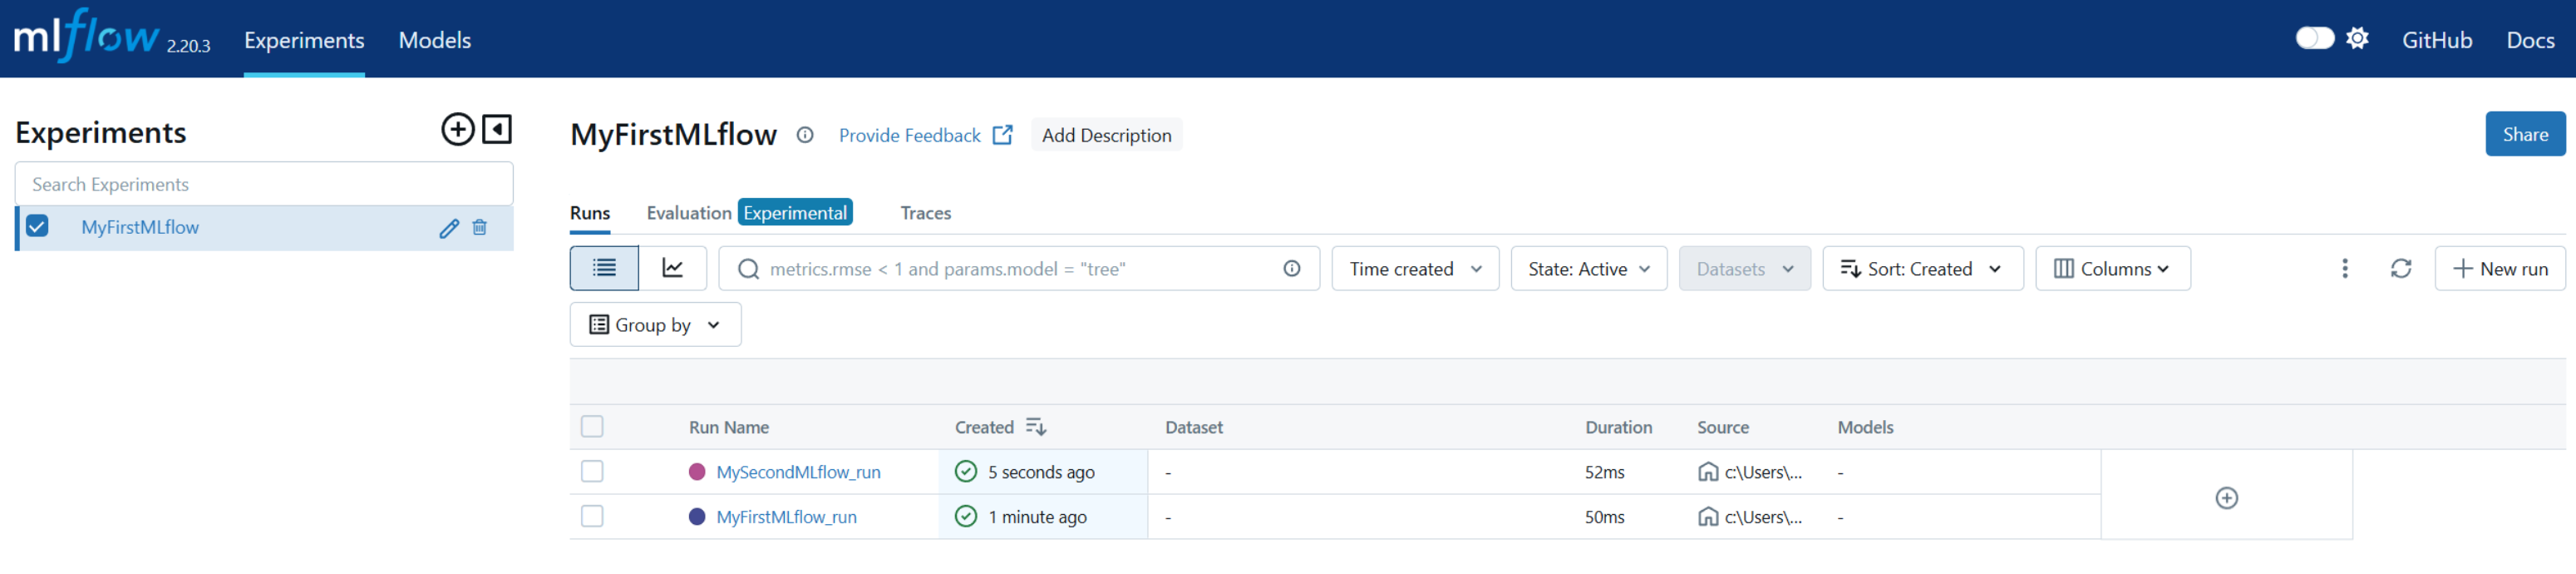Delete MyFirstMLflow with the trash icon
Viewport: 2576px width, 574px height.
pos(480,228)
